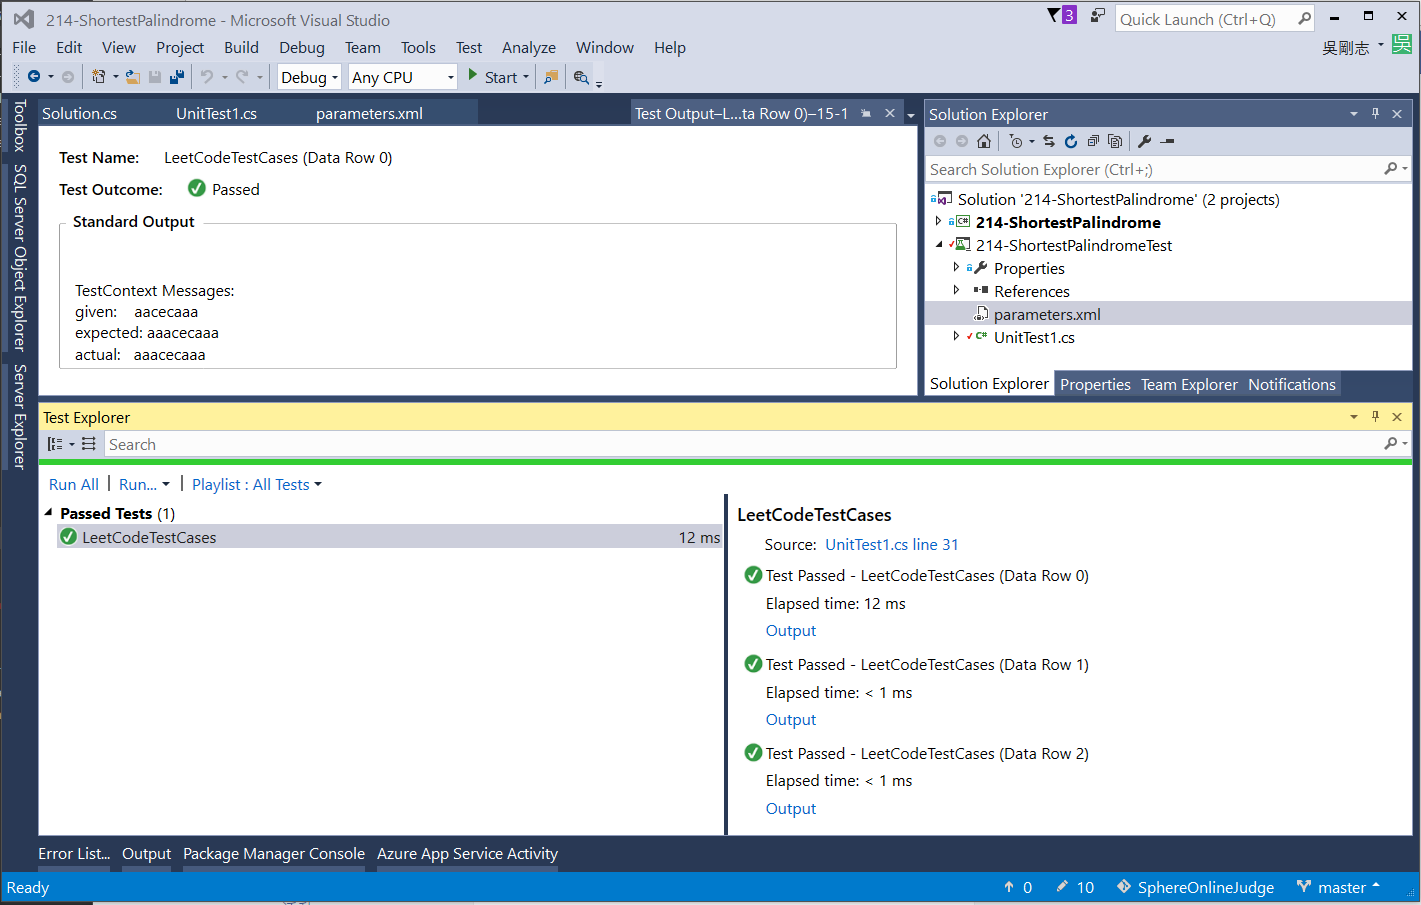This screenshot has width=1421, height=905.
Task: Toggle the Sync with Active Document icon
Action: [x=1048, y=141]
